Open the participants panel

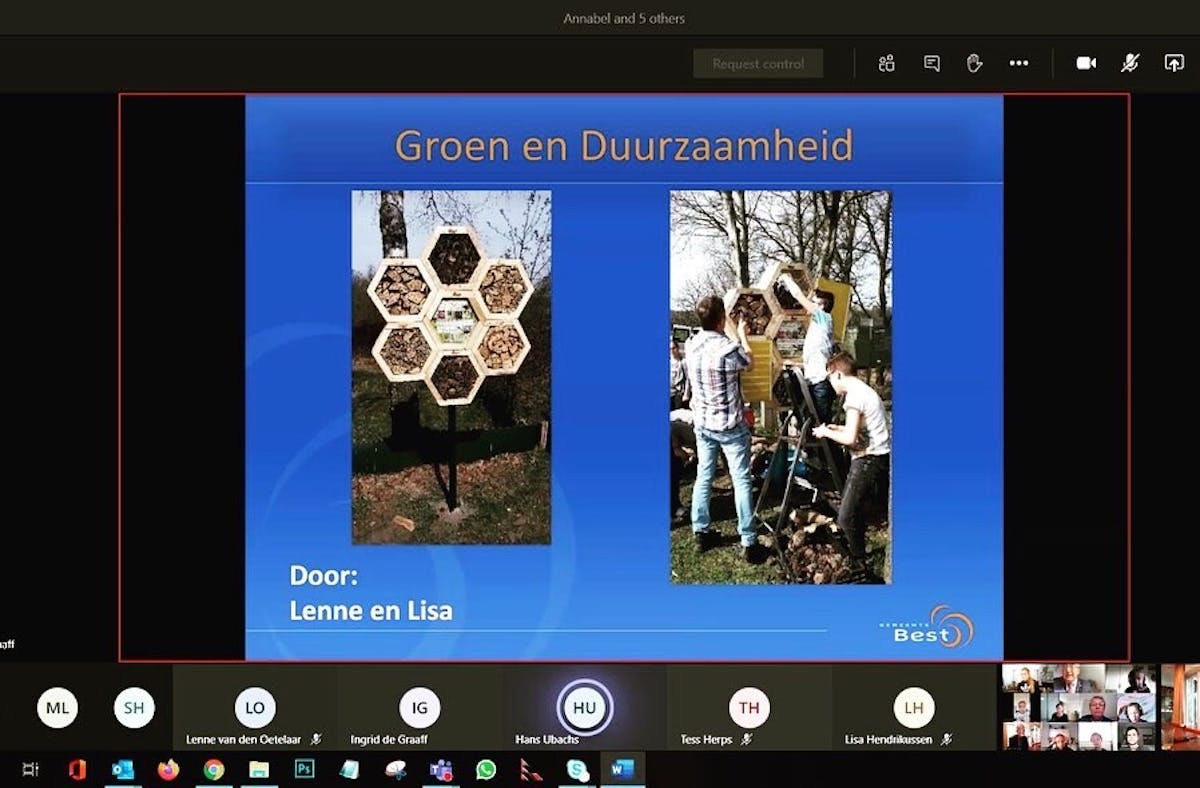click(x=886, y=63)
